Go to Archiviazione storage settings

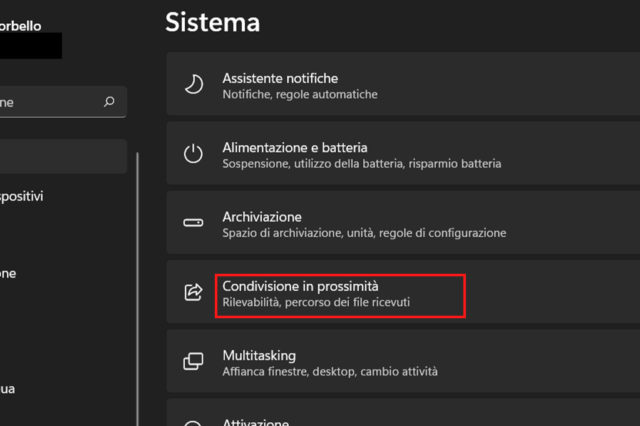400,223
